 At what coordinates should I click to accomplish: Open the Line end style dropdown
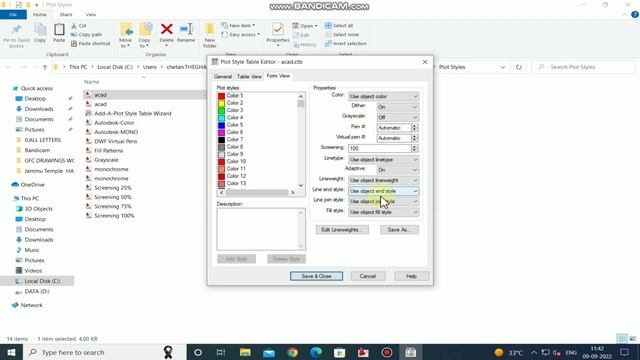[383, 191]
